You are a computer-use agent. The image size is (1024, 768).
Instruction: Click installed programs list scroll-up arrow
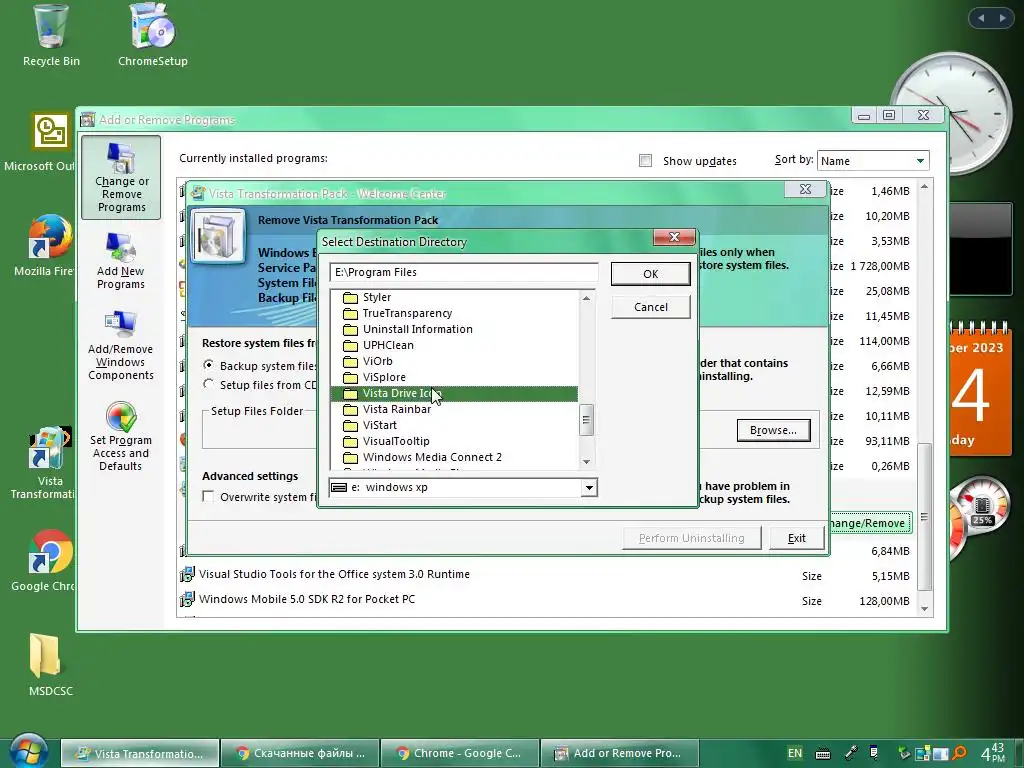pyautogui.click(x=924, y=187)
